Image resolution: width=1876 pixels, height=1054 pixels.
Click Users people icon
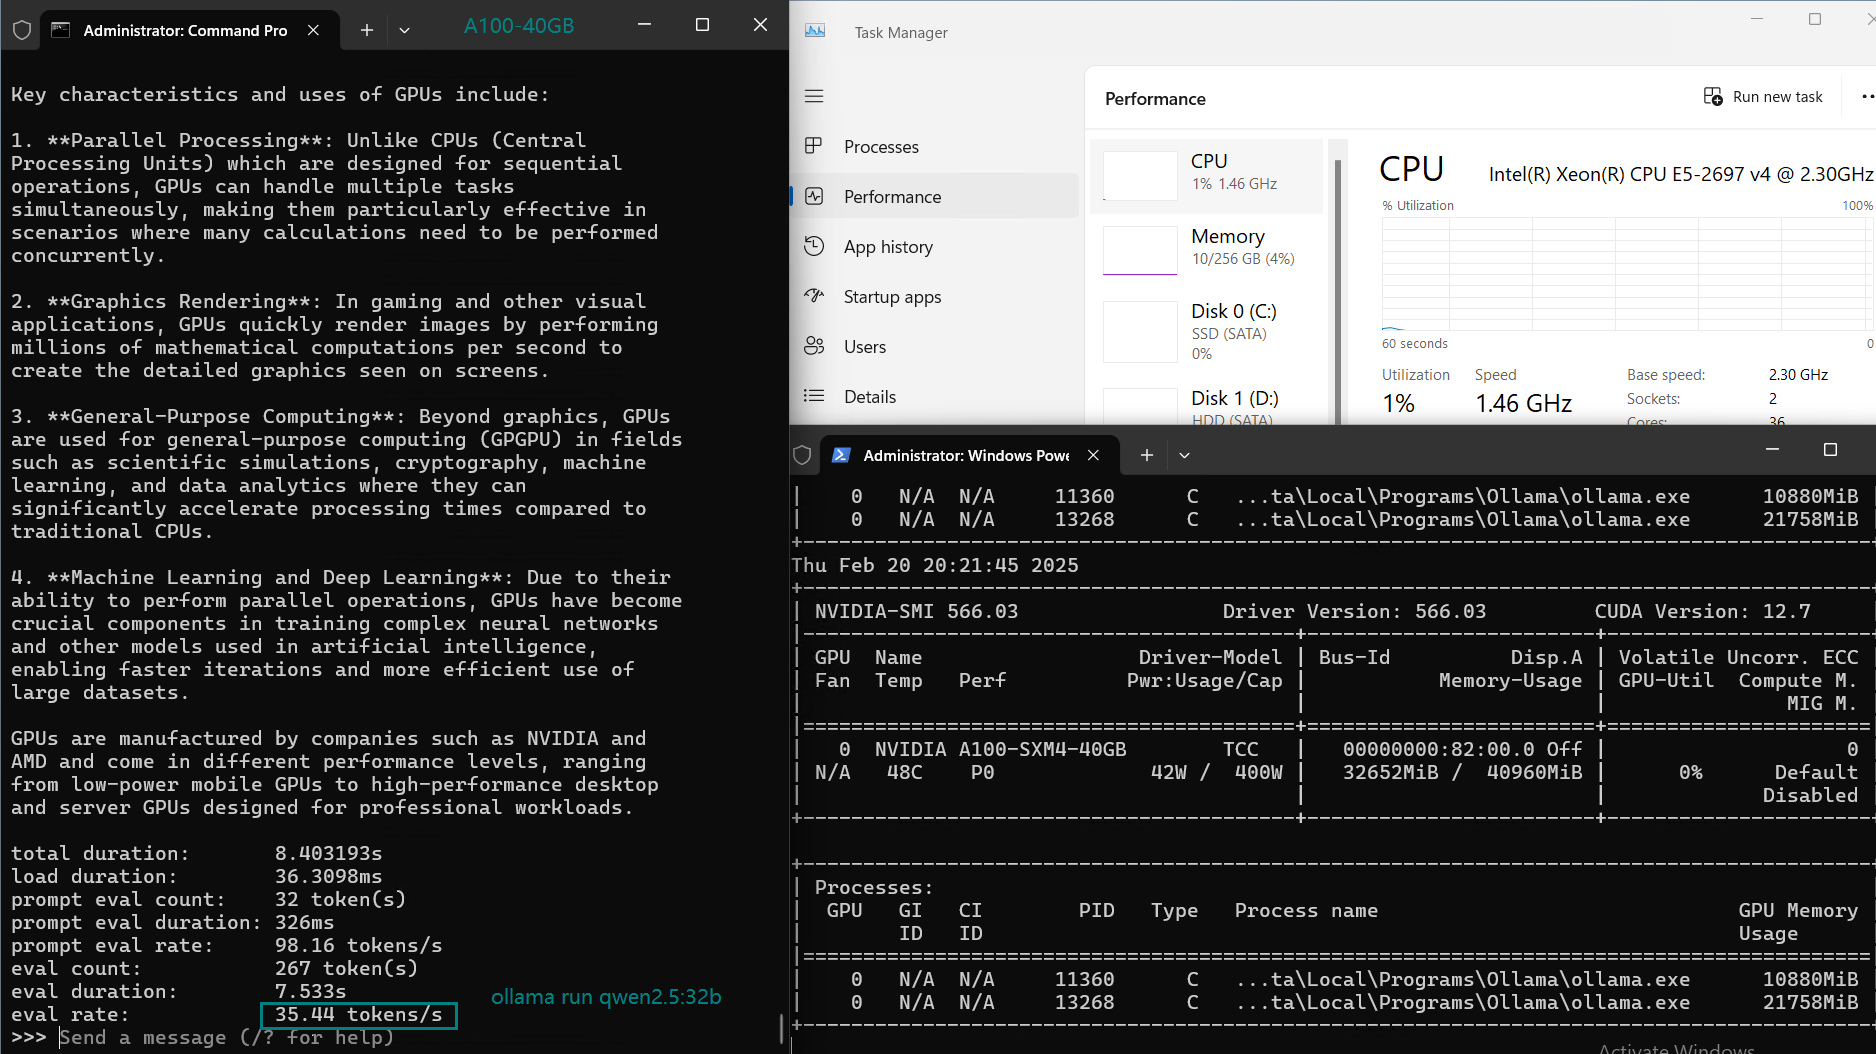(x=814, y=346)
